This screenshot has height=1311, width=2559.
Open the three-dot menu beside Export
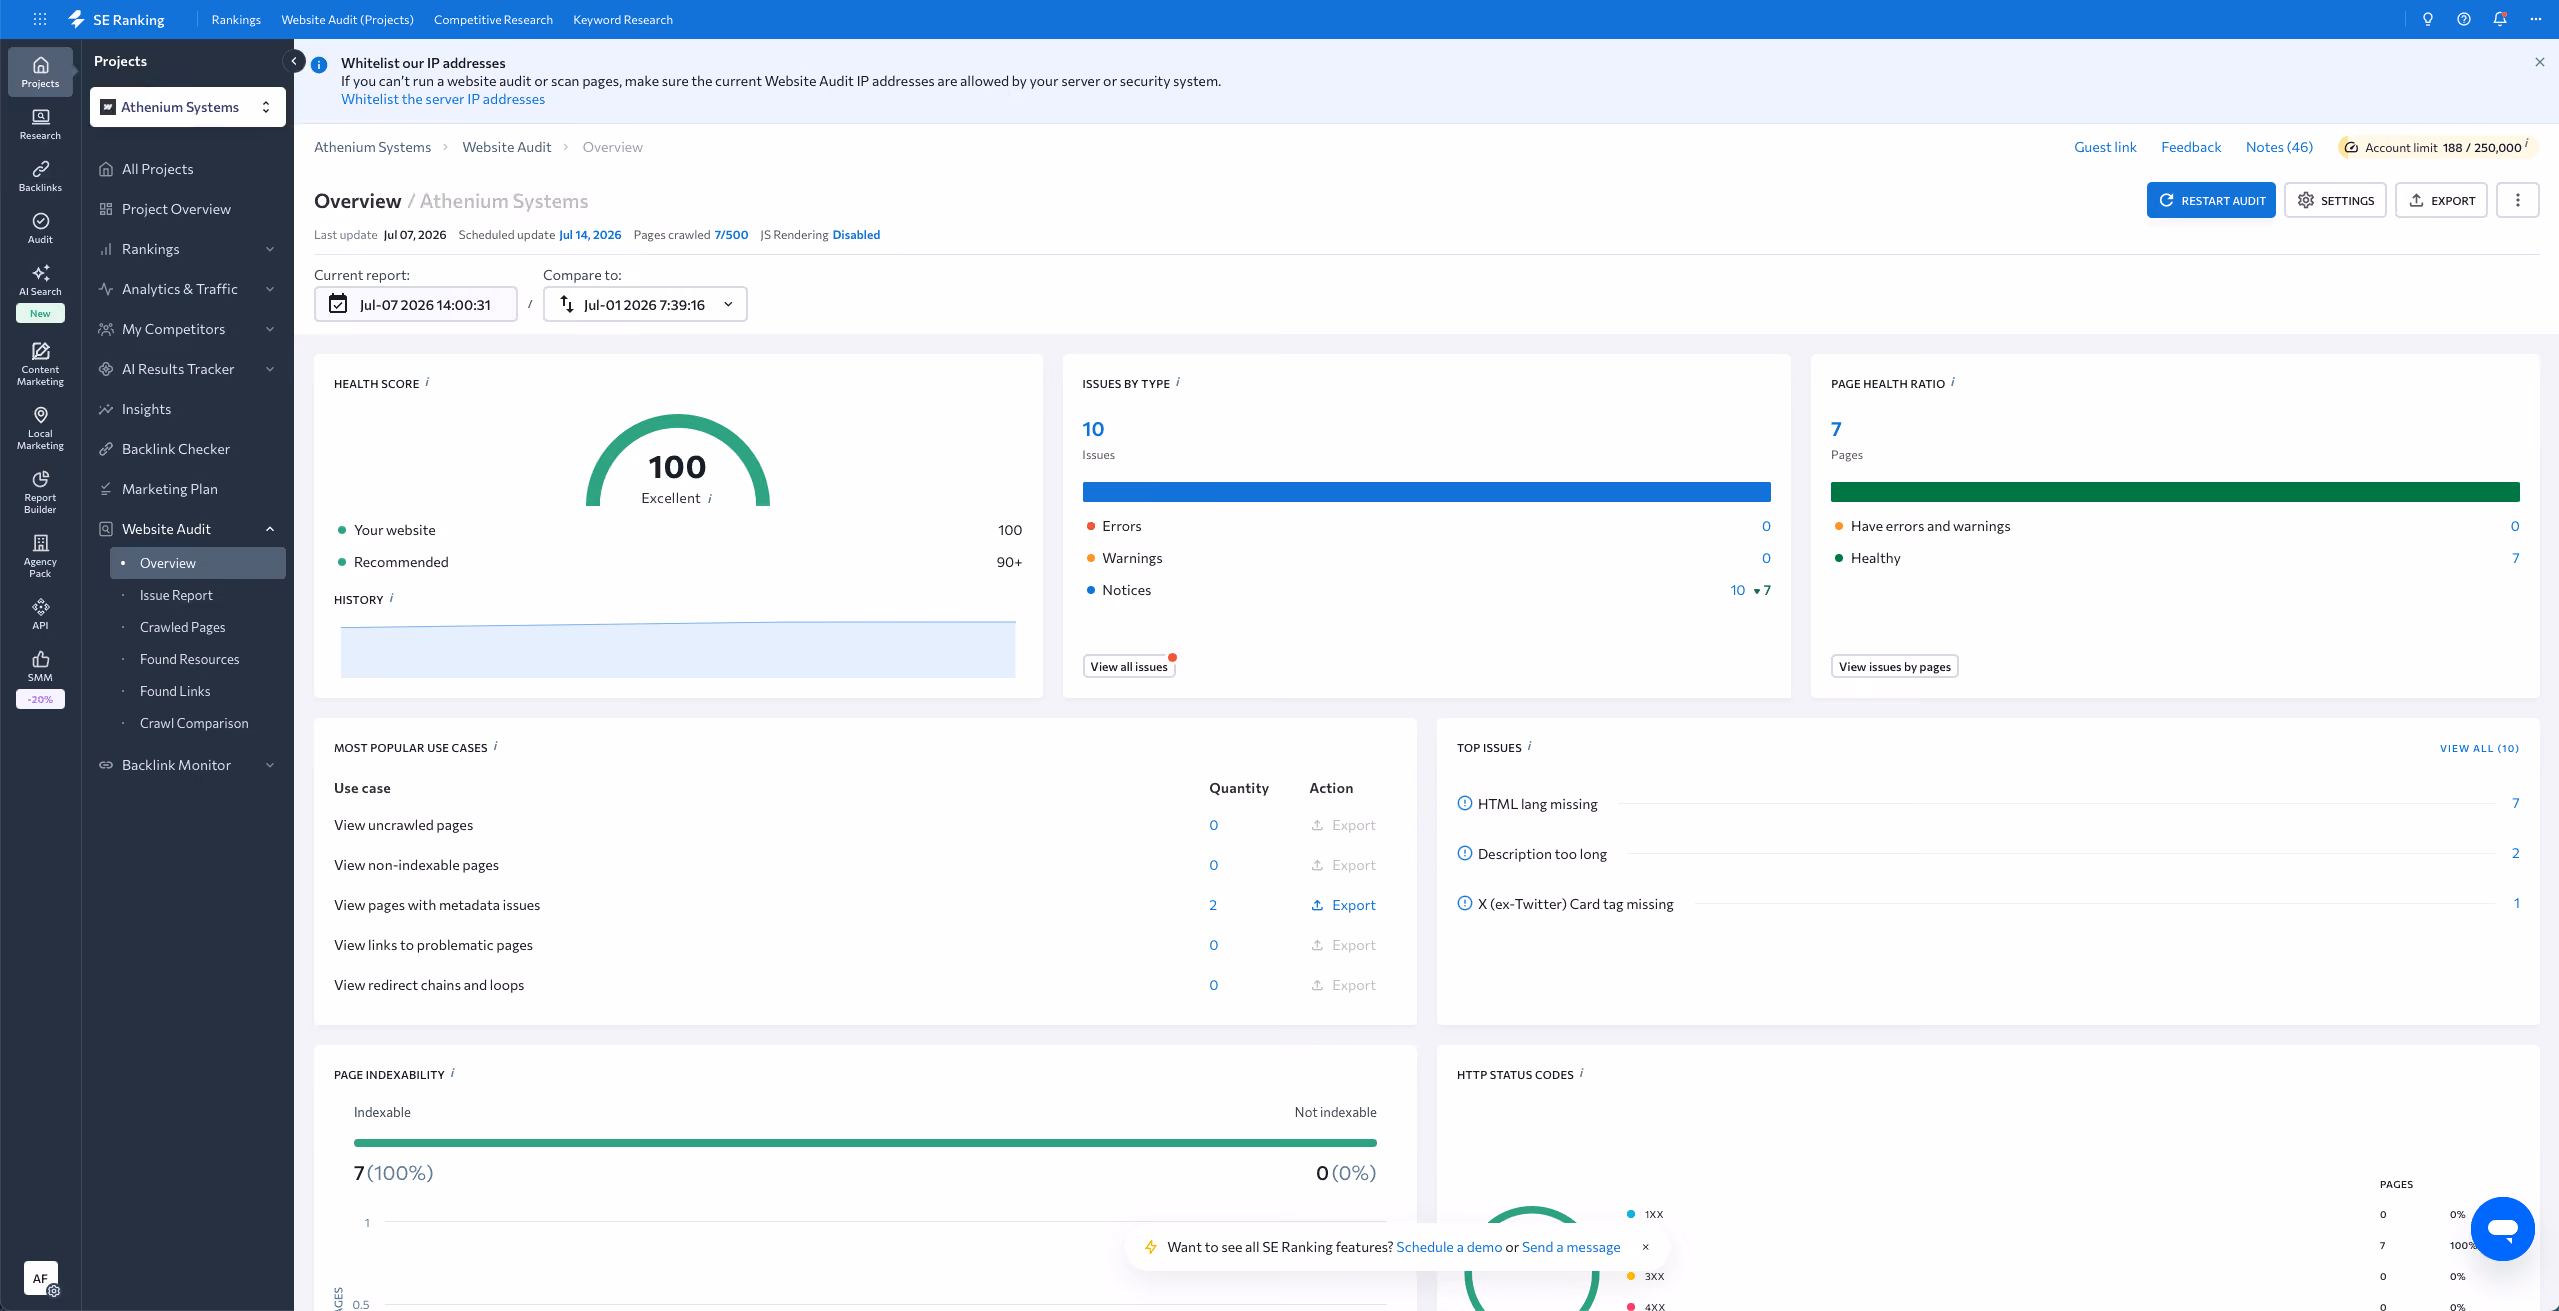click(2517, 200)
